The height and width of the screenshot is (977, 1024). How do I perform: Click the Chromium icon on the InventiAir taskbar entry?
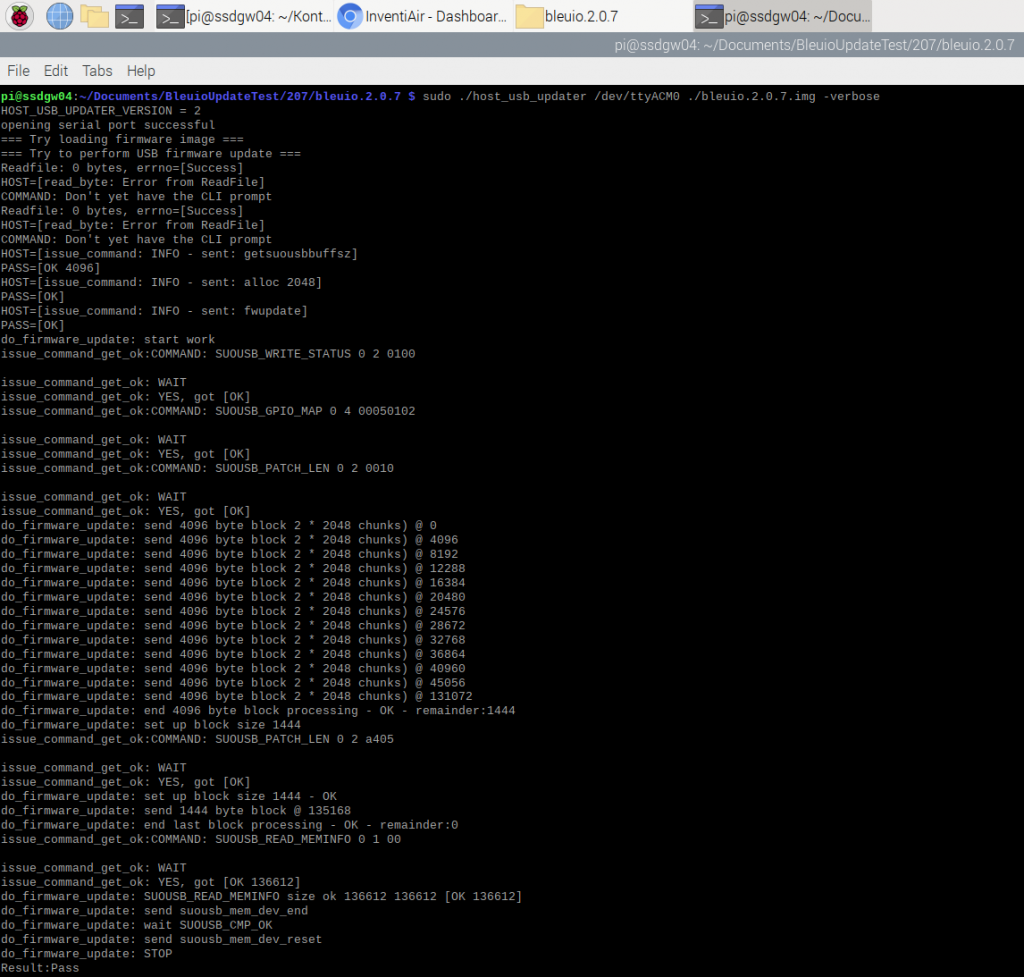click(349, 16)
